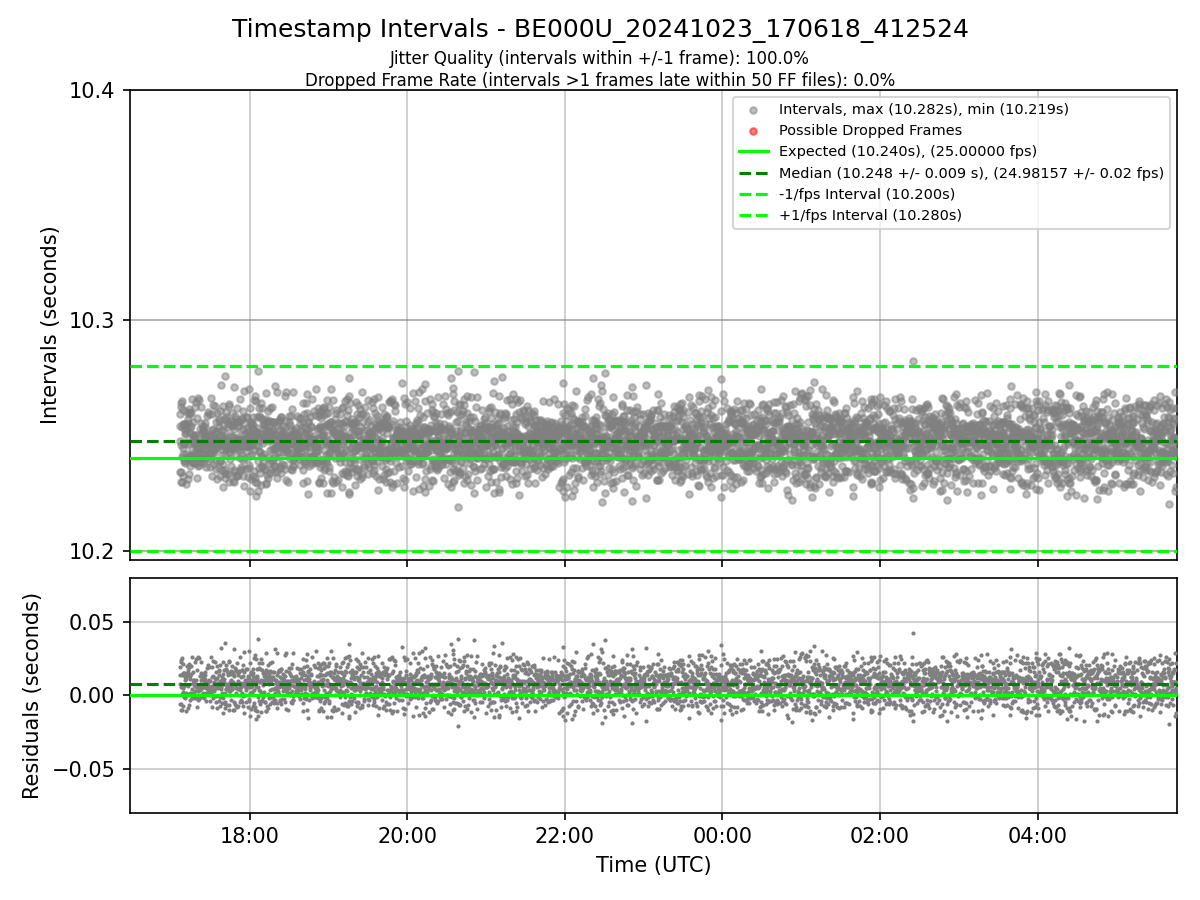Viewport: 1200px width, 900px height.
Task: Click legend entry '+1/fps Interval (10.280s)'
Action: point(869,215)
